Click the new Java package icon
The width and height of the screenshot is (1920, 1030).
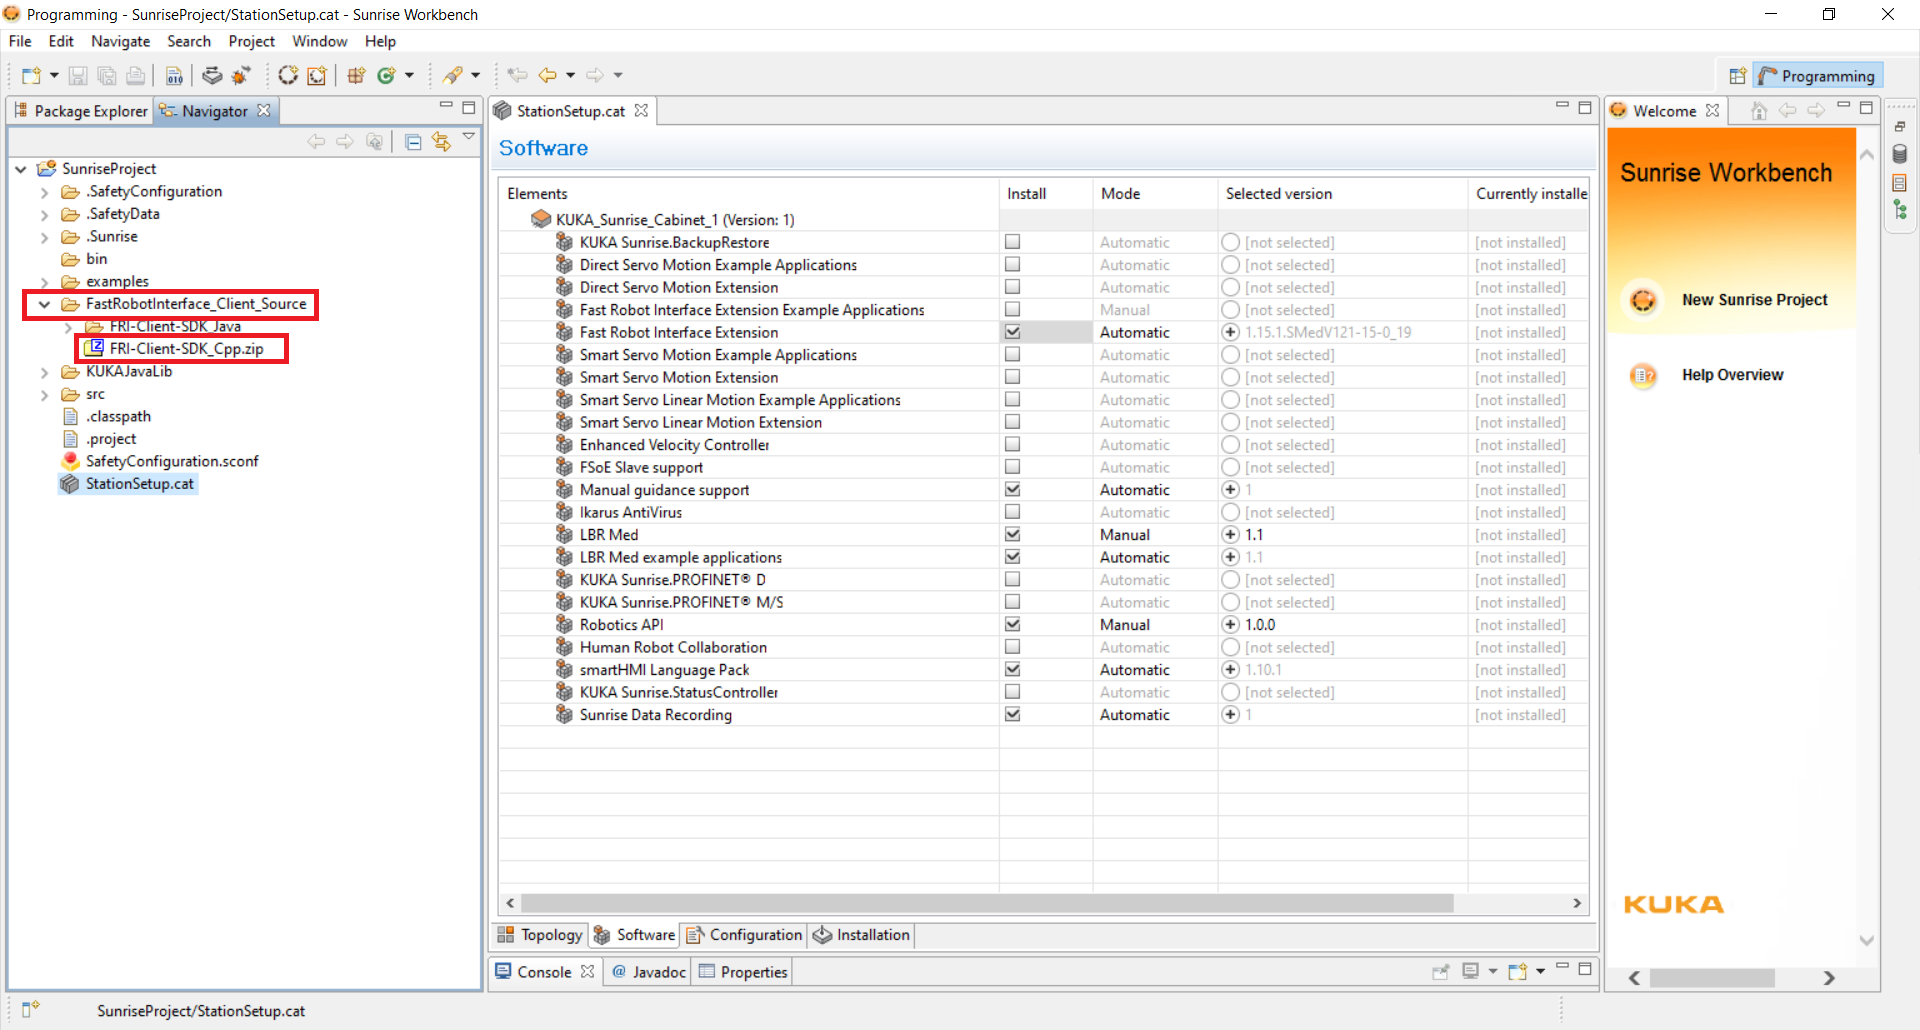tap(356, 76)
